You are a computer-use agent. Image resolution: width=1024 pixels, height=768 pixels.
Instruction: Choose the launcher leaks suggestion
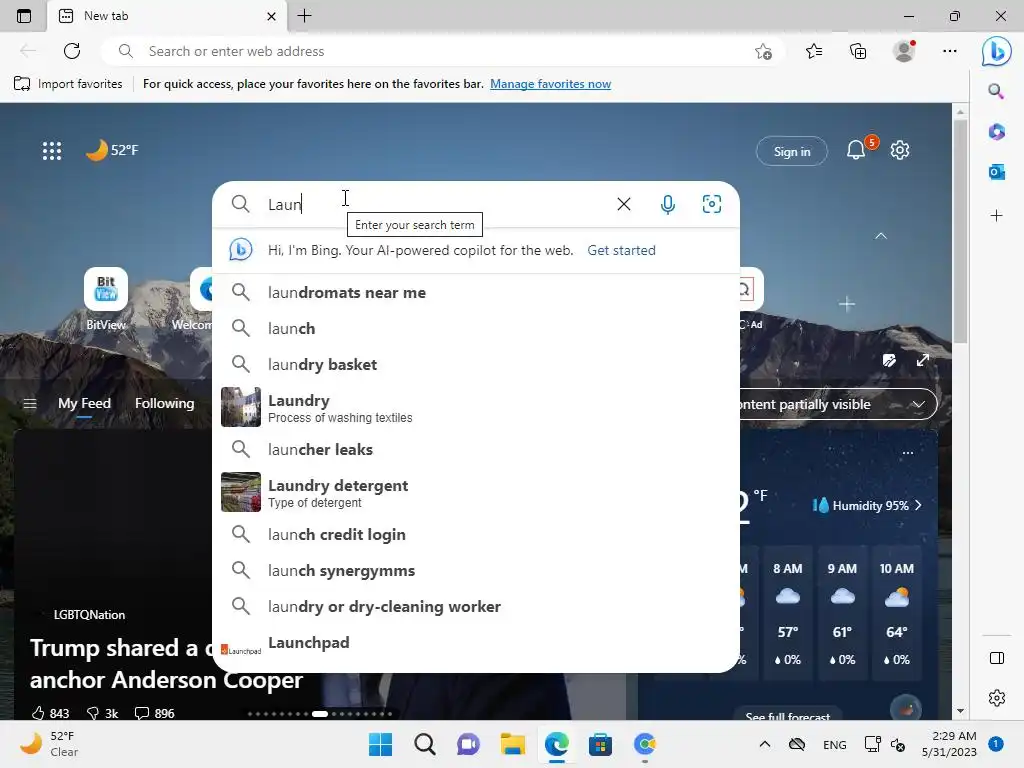(476, 449)
